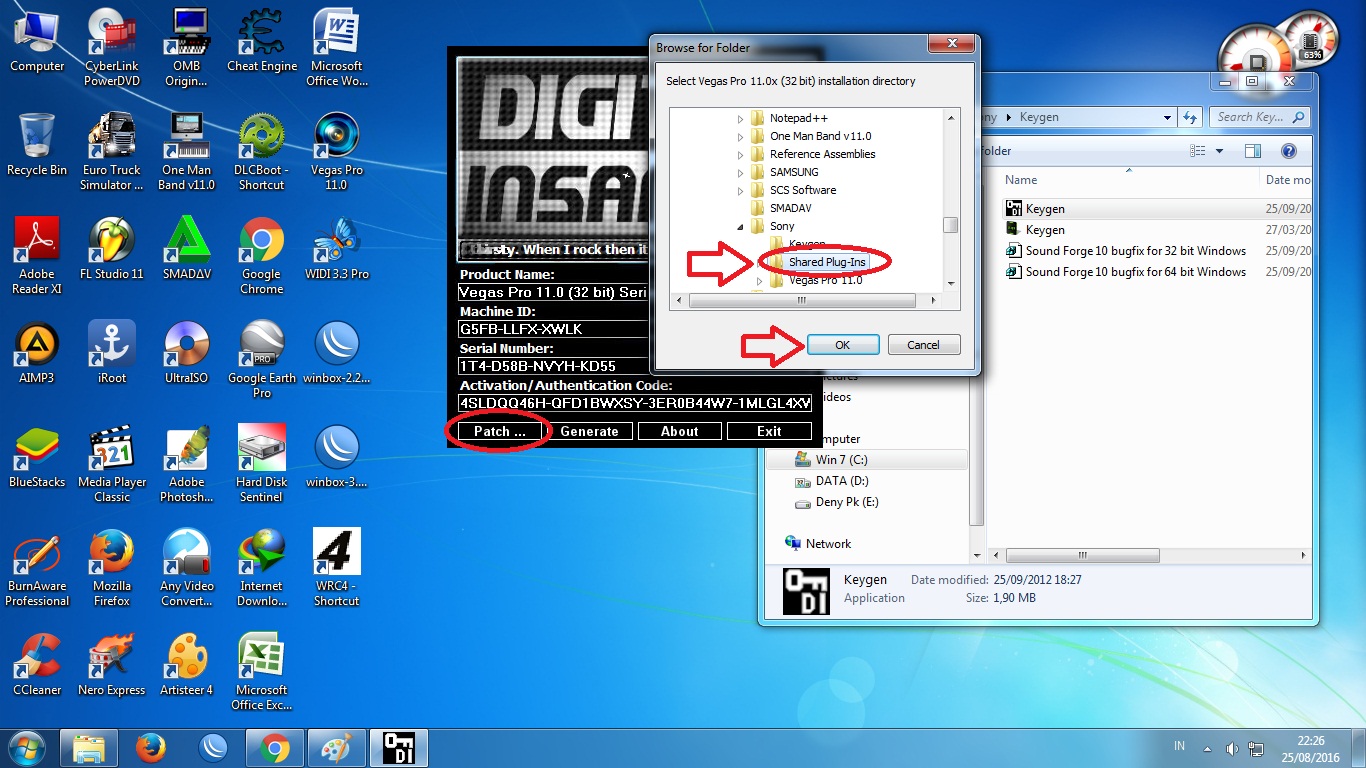Image resolution: width=1366 pixels, height=768 pixels.
Task: Launch AIMP3 desktop shortcut
Action: 37,352
